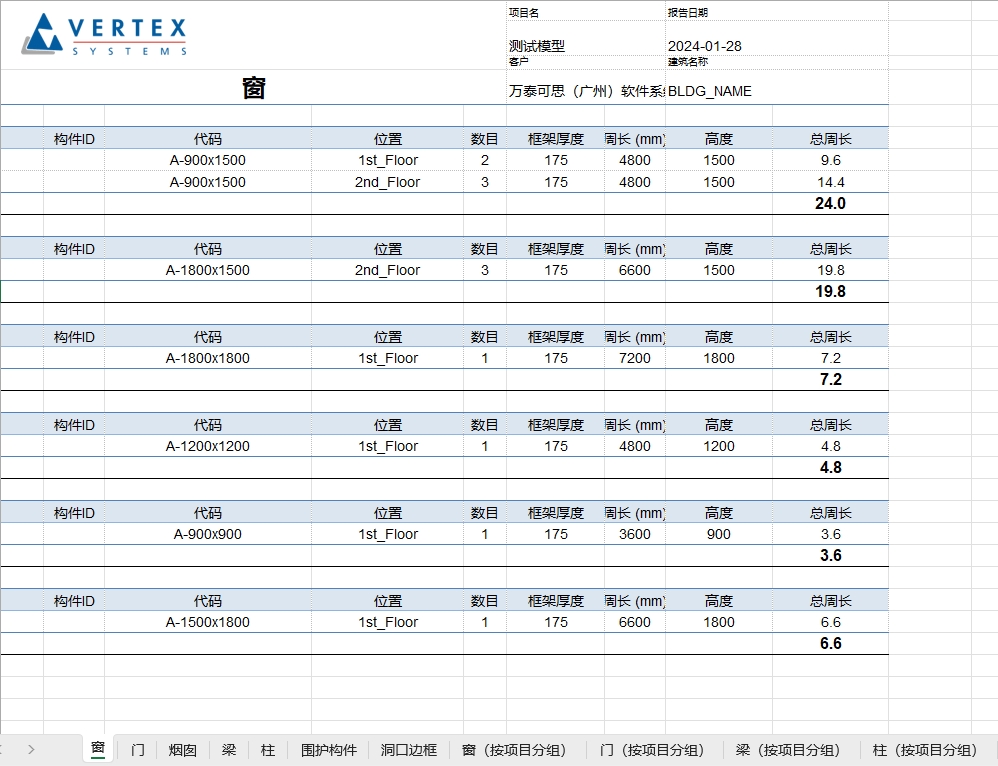Select the A-1200x1200 code cell
This screenshot has height=766, width=998.
point(207,446)
